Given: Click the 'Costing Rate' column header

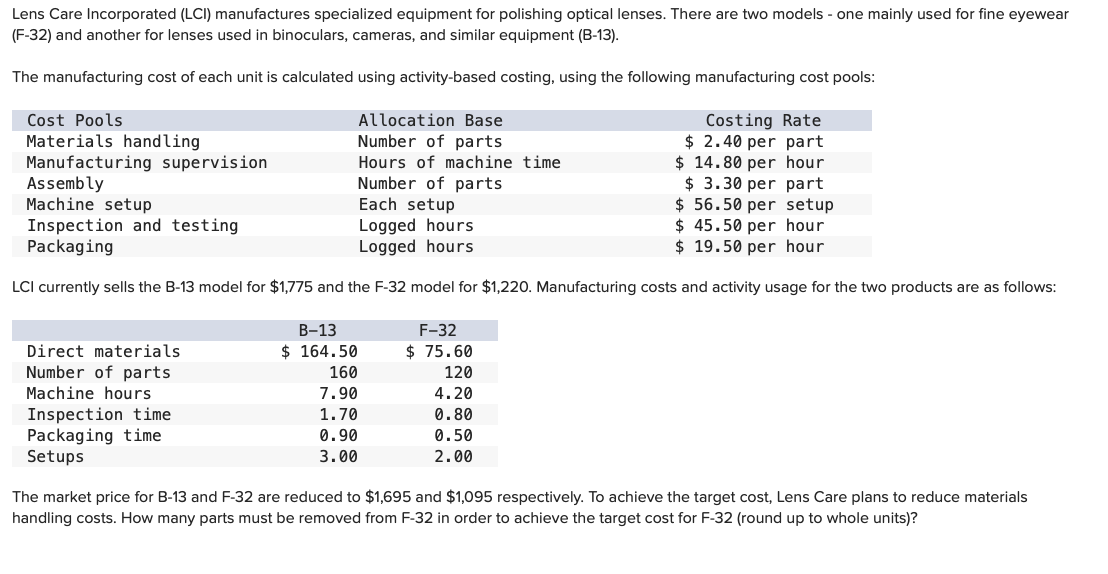Looking at the screenshot, I should click(x=763, y=120).
